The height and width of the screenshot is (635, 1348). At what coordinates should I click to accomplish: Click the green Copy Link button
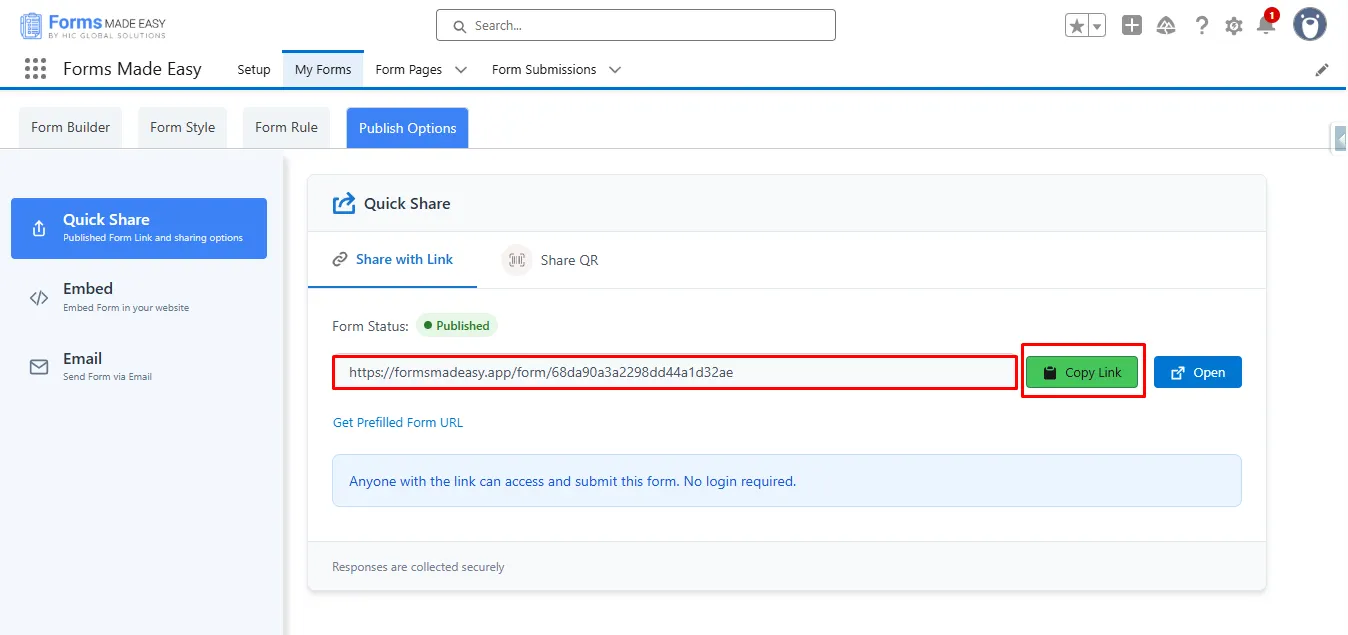tap(1082, 372)
